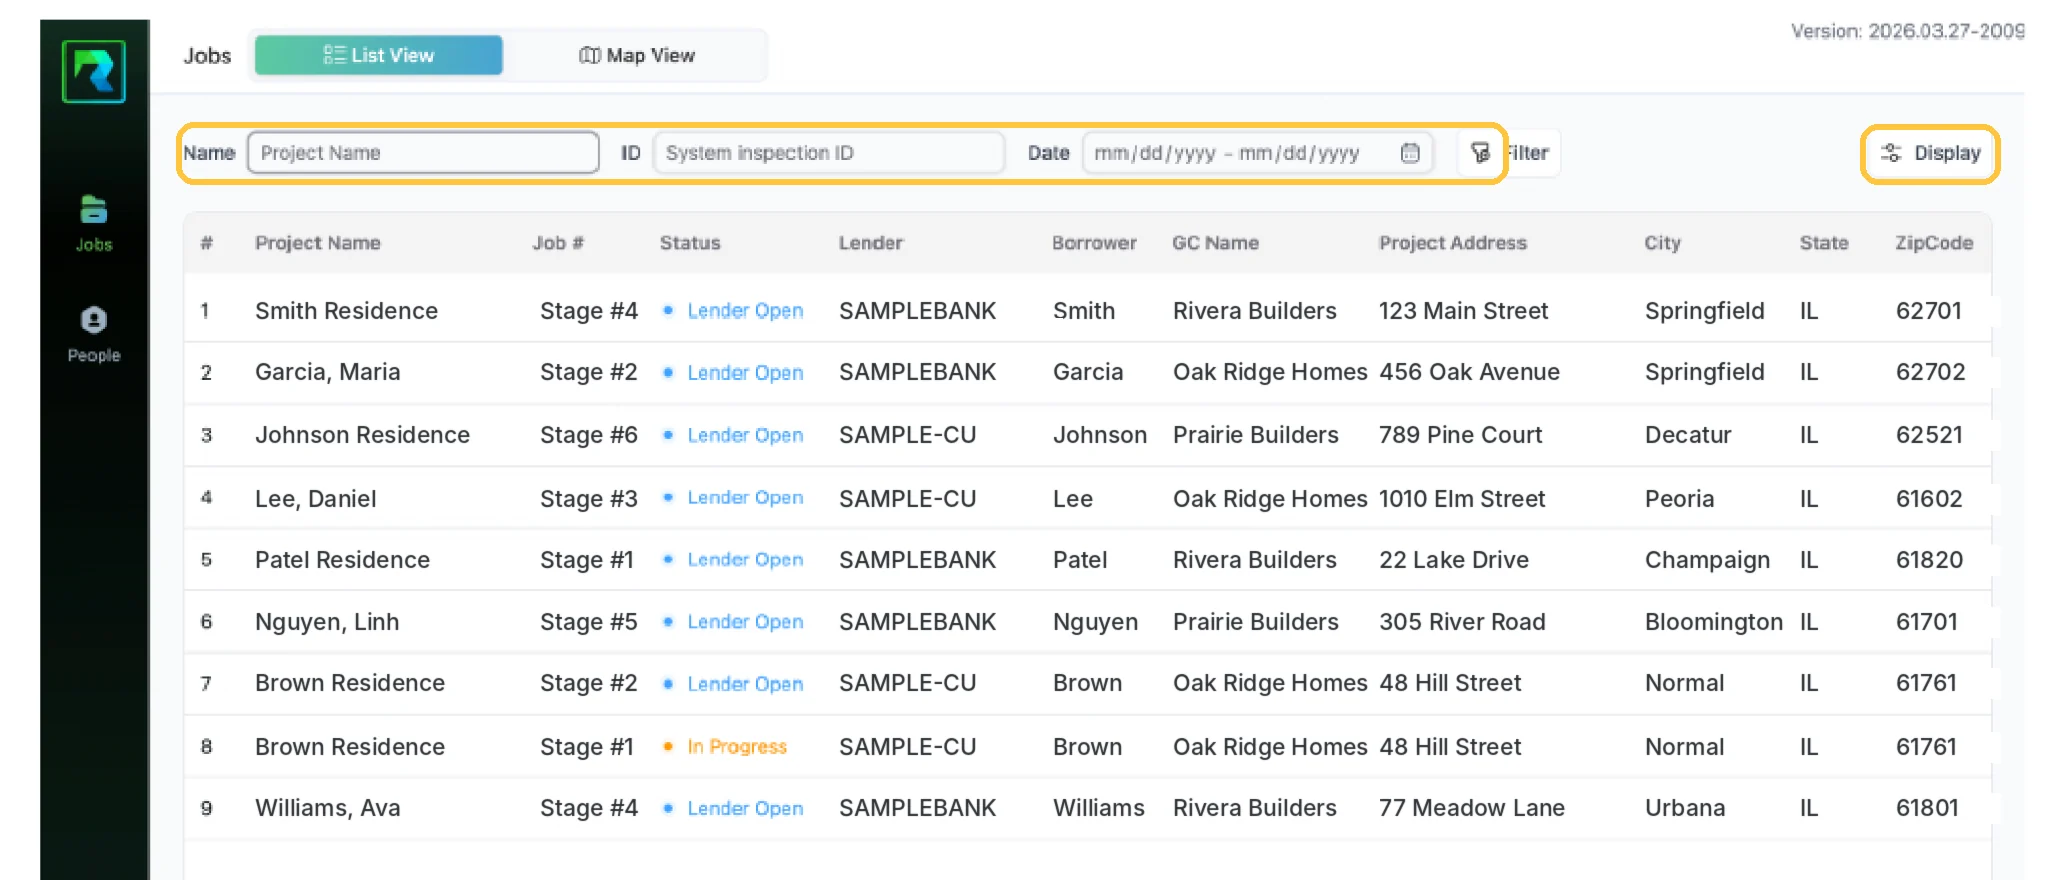Sort by Project Name column header
The width and height of the screenshot is (2048, 880).
click(x=318, y=243)
